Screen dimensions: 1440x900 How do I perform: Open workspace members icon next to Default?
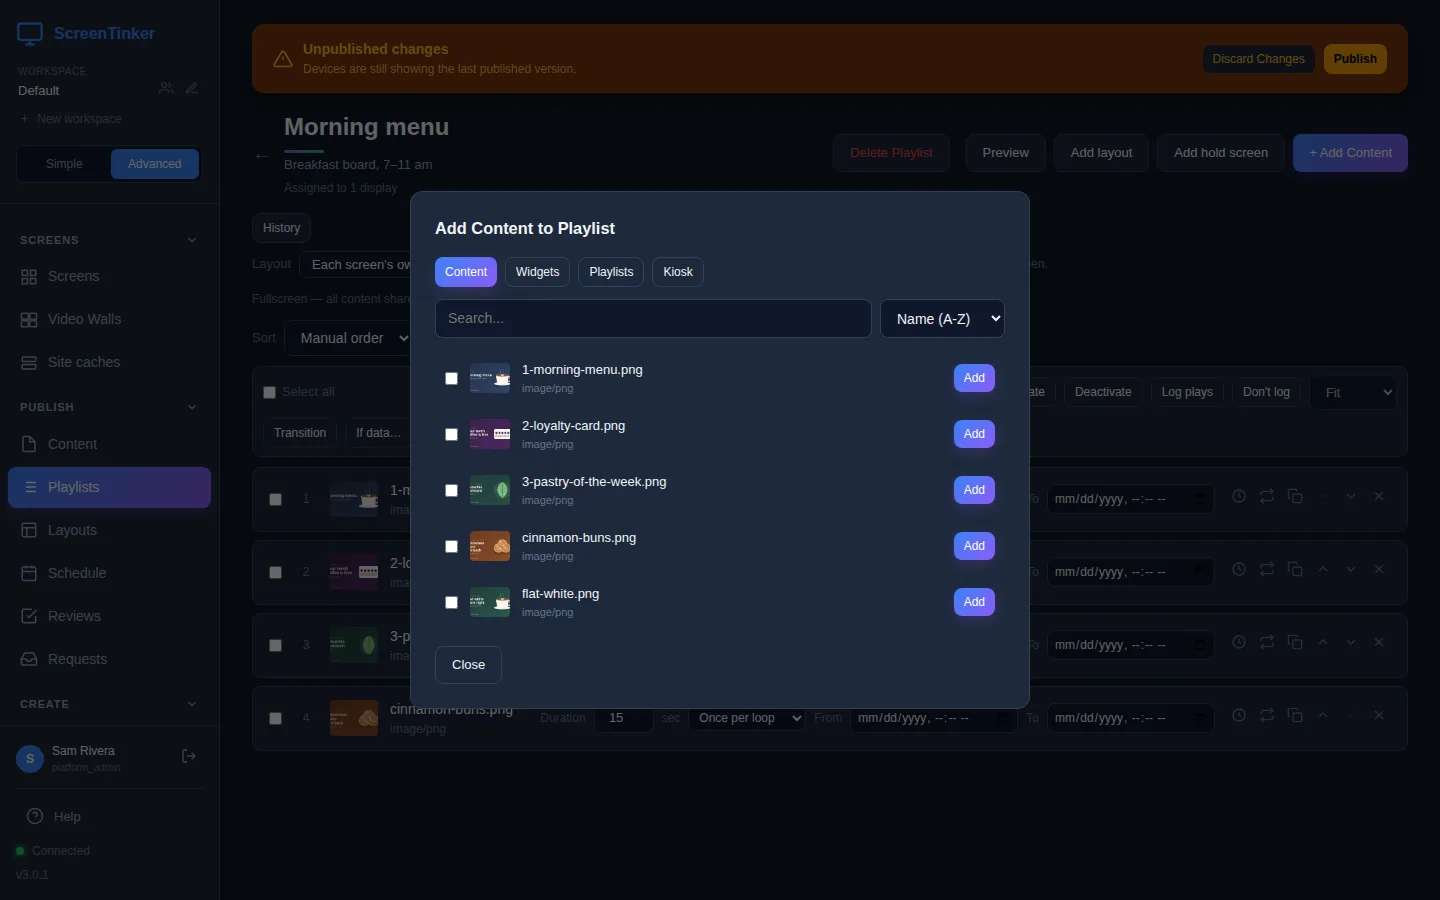point(166,89)
